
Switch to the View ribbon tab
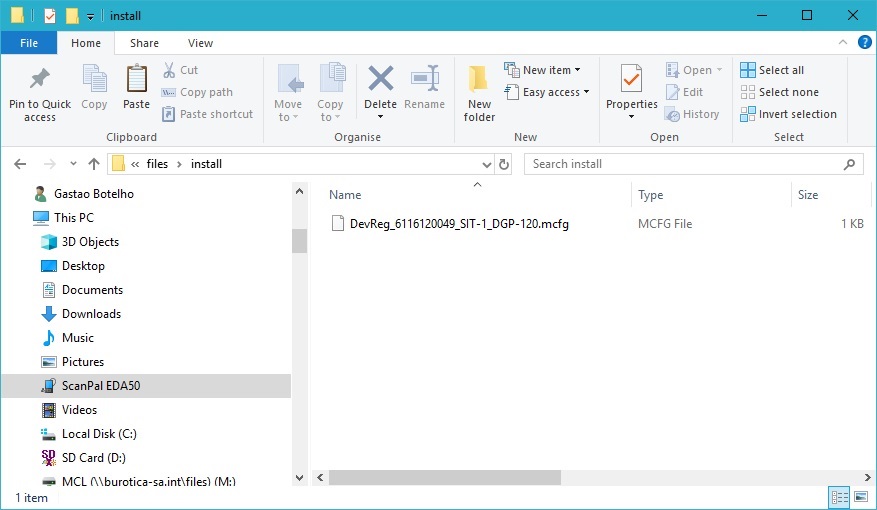(x=200, y=43)
